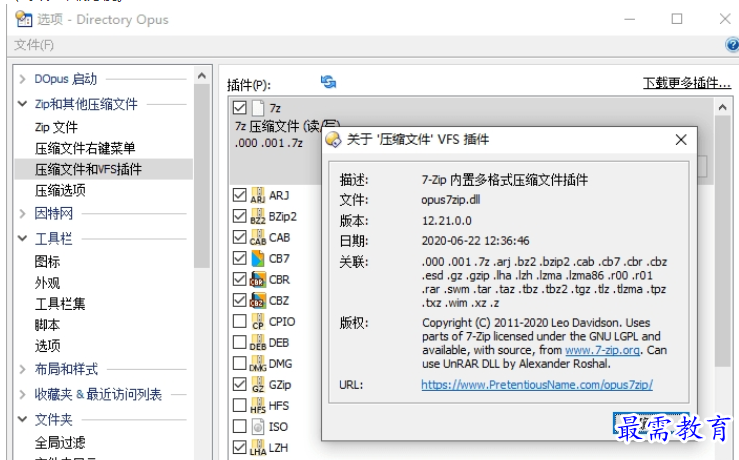Click the refresh plugins icon
The width and height of the screenshot is (739, 460).
tap(328, 82)
